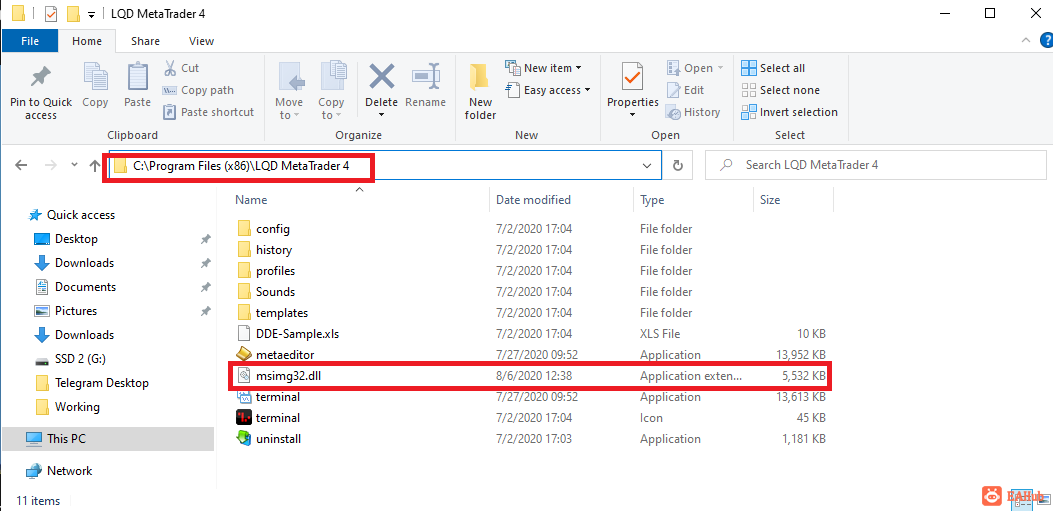
Task: Click the History ribbon button
Action: click(x=693, y=112)
